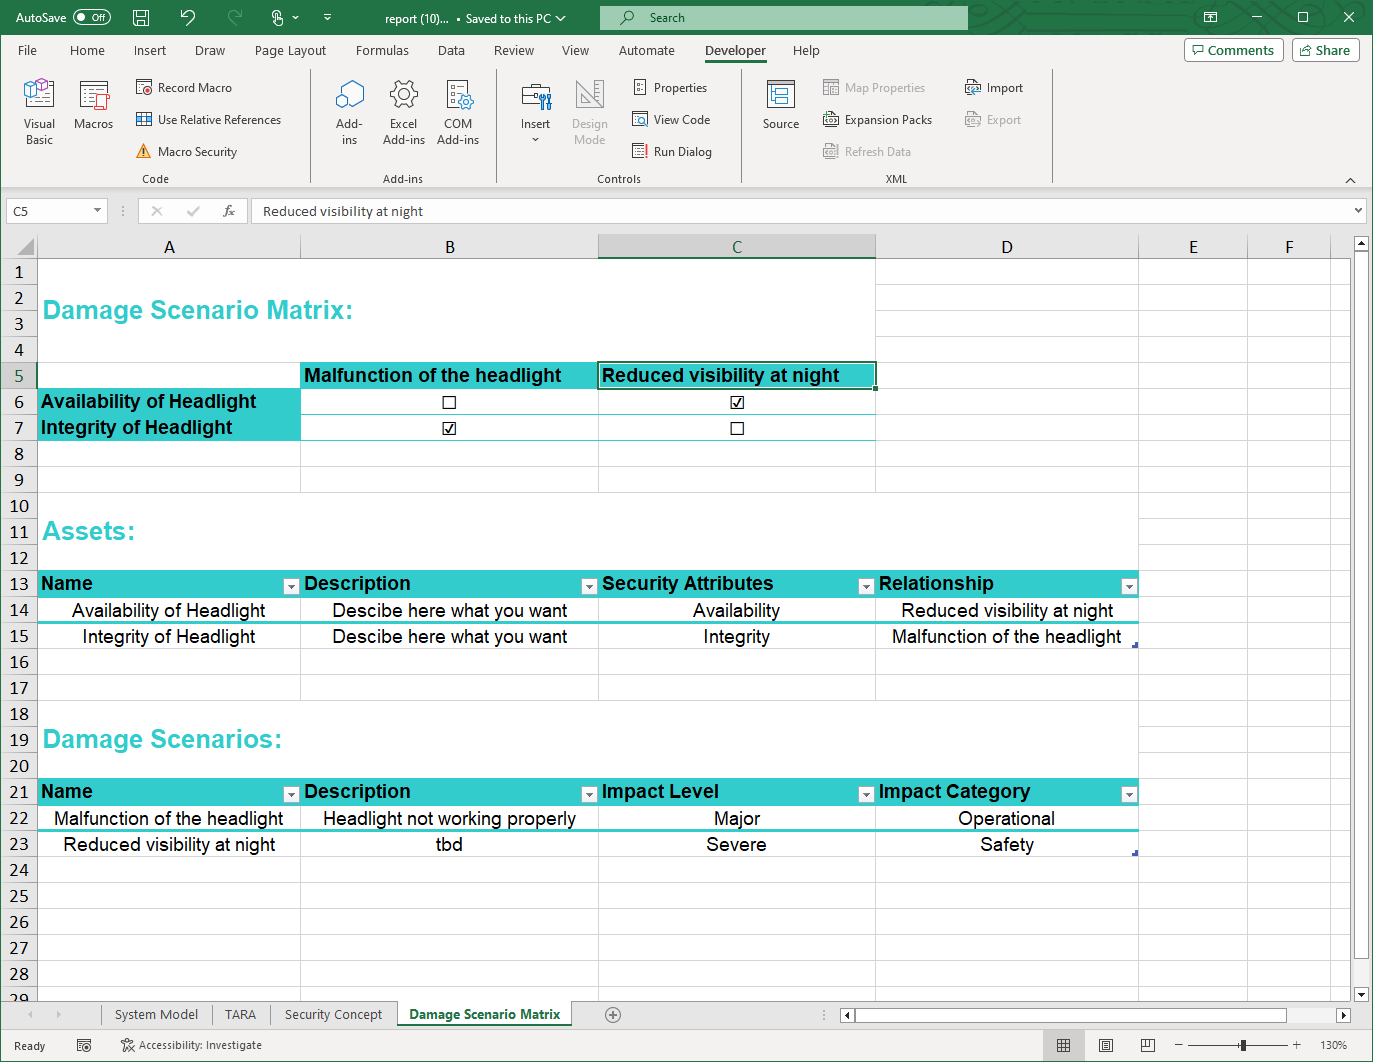The width and height of the screenshot is (1373, 1062).
Task: Open Impact Level filter dropdown
Action: click(x=866, y=795)
